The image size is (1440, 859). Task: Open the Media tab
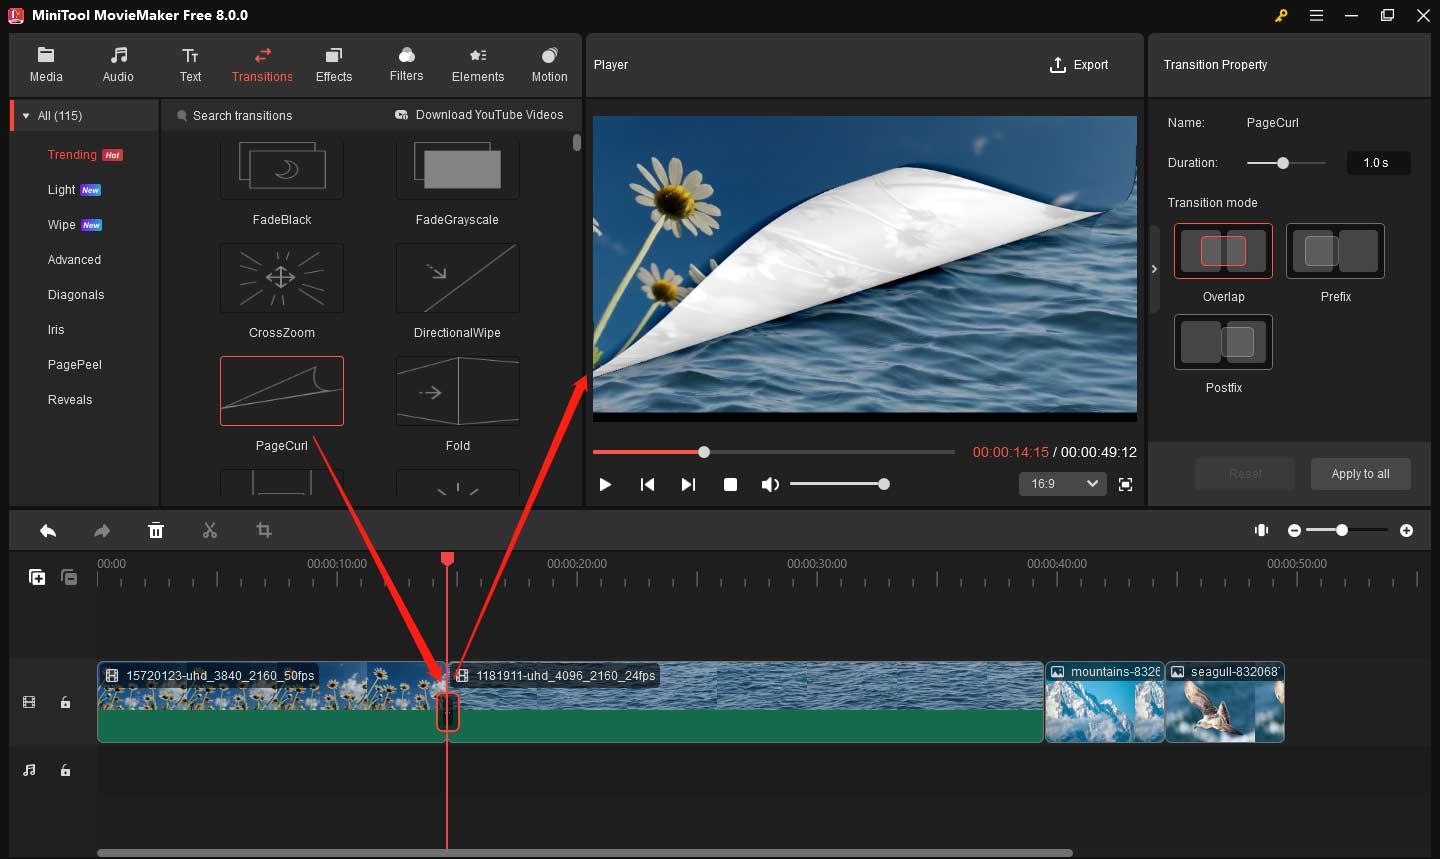click(46, 65)
